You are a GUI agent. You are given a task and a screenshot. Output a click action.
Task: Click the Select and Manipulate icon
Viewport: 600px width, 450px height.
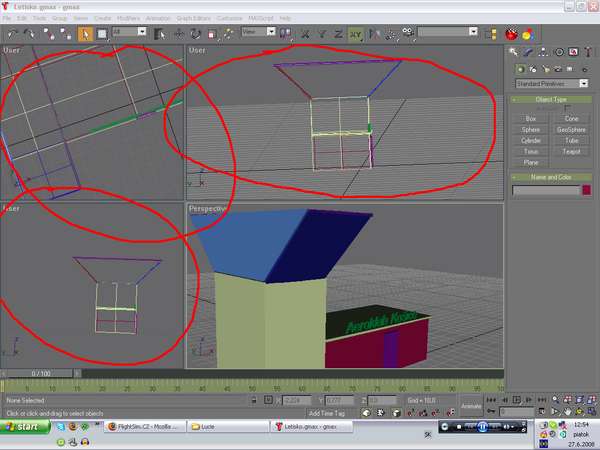pos(228,34)
